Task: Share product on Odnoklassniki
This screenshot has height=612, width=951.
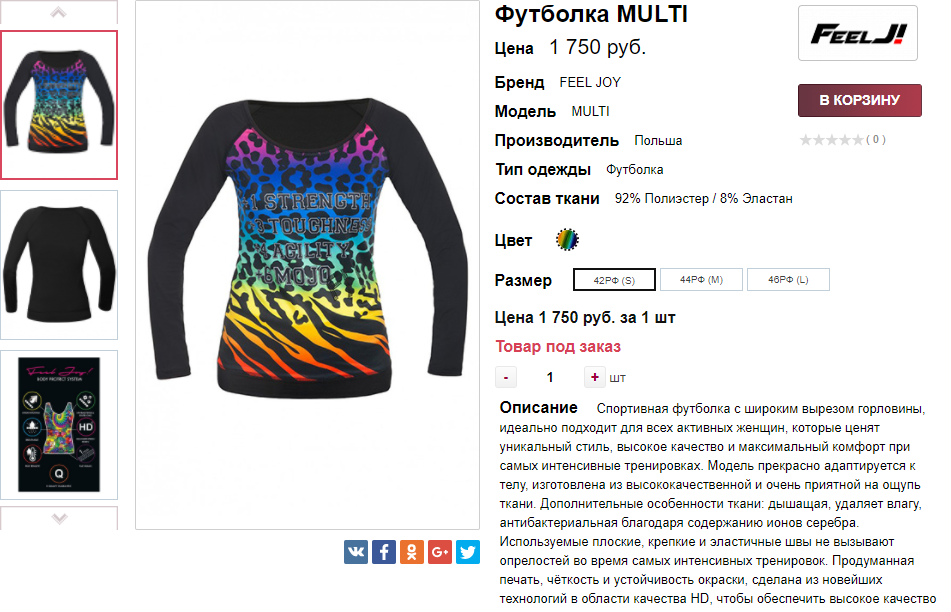Action: point(412,552)
